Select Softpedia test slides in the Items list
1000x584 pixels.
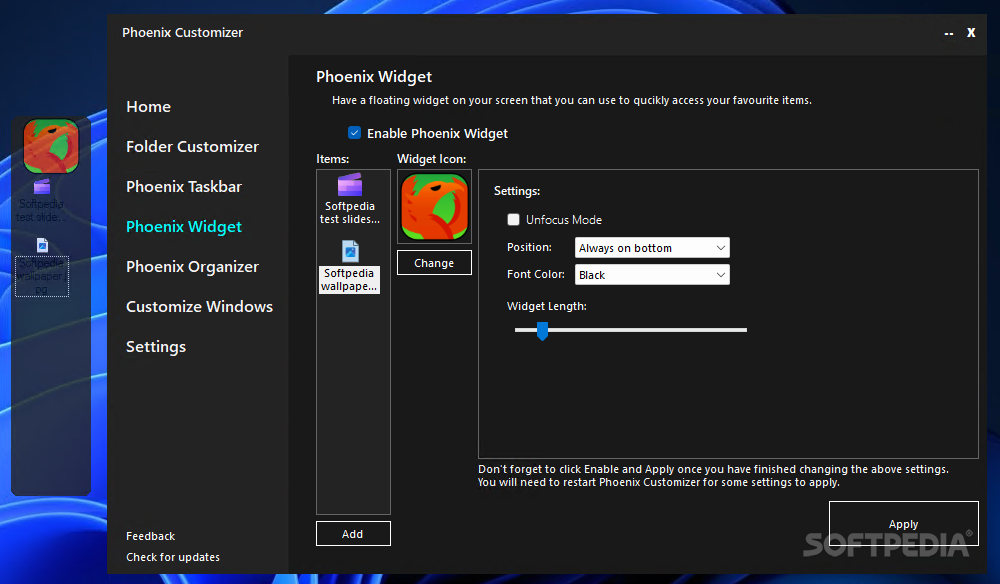pos(349,199)
